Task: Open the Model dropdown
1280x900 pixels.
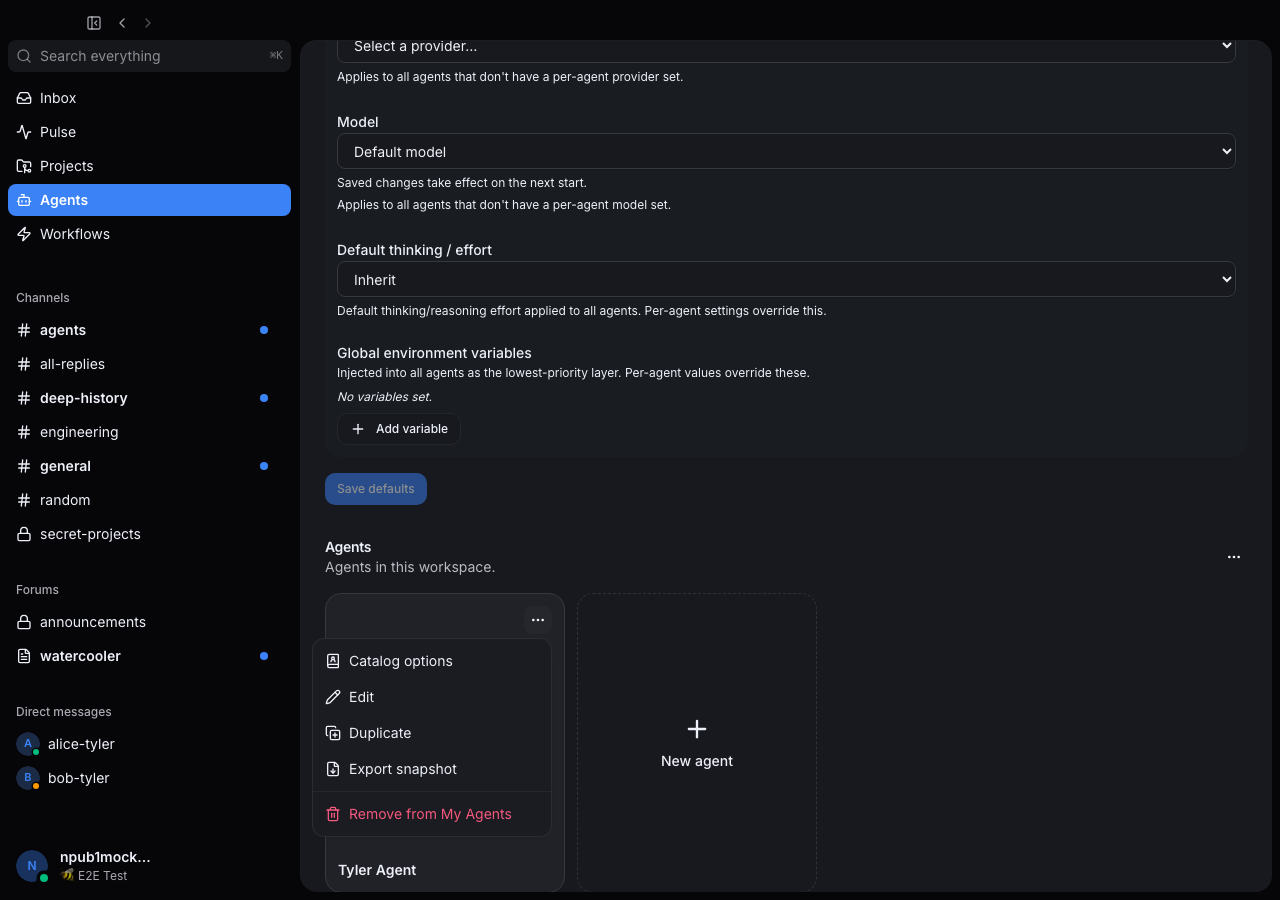Action: click(x=786, y=151)
